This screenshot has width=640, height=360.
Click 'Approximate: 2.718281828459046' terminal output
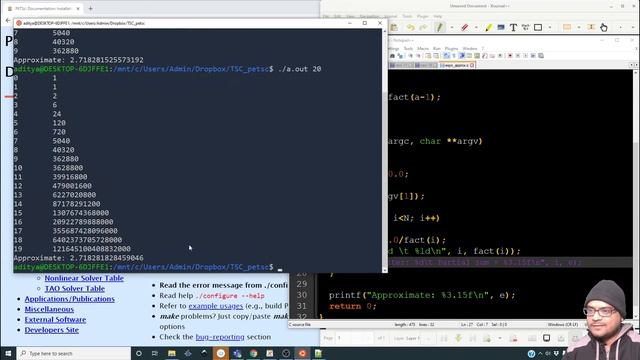(78, 258)
